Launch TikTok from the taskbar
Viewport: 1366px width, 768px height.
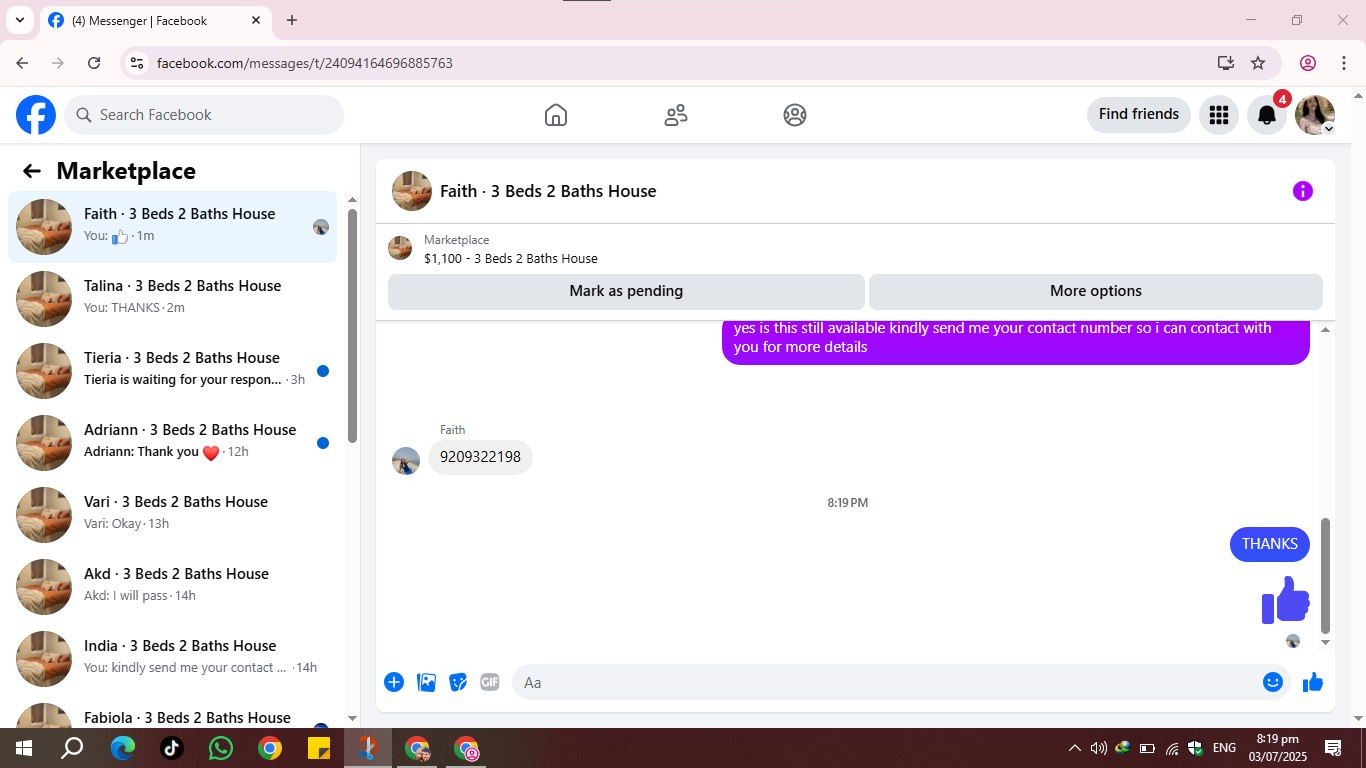[x=171, y=748]
